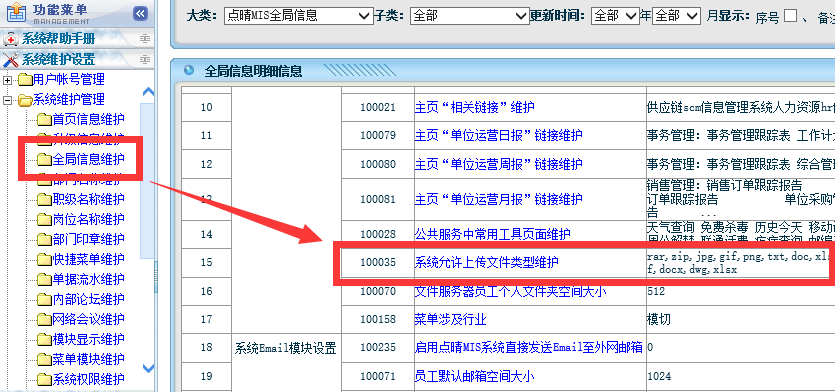Click the 系统维护设置 tools icon
Screen dimensions: 835x392
coord(11,59)
